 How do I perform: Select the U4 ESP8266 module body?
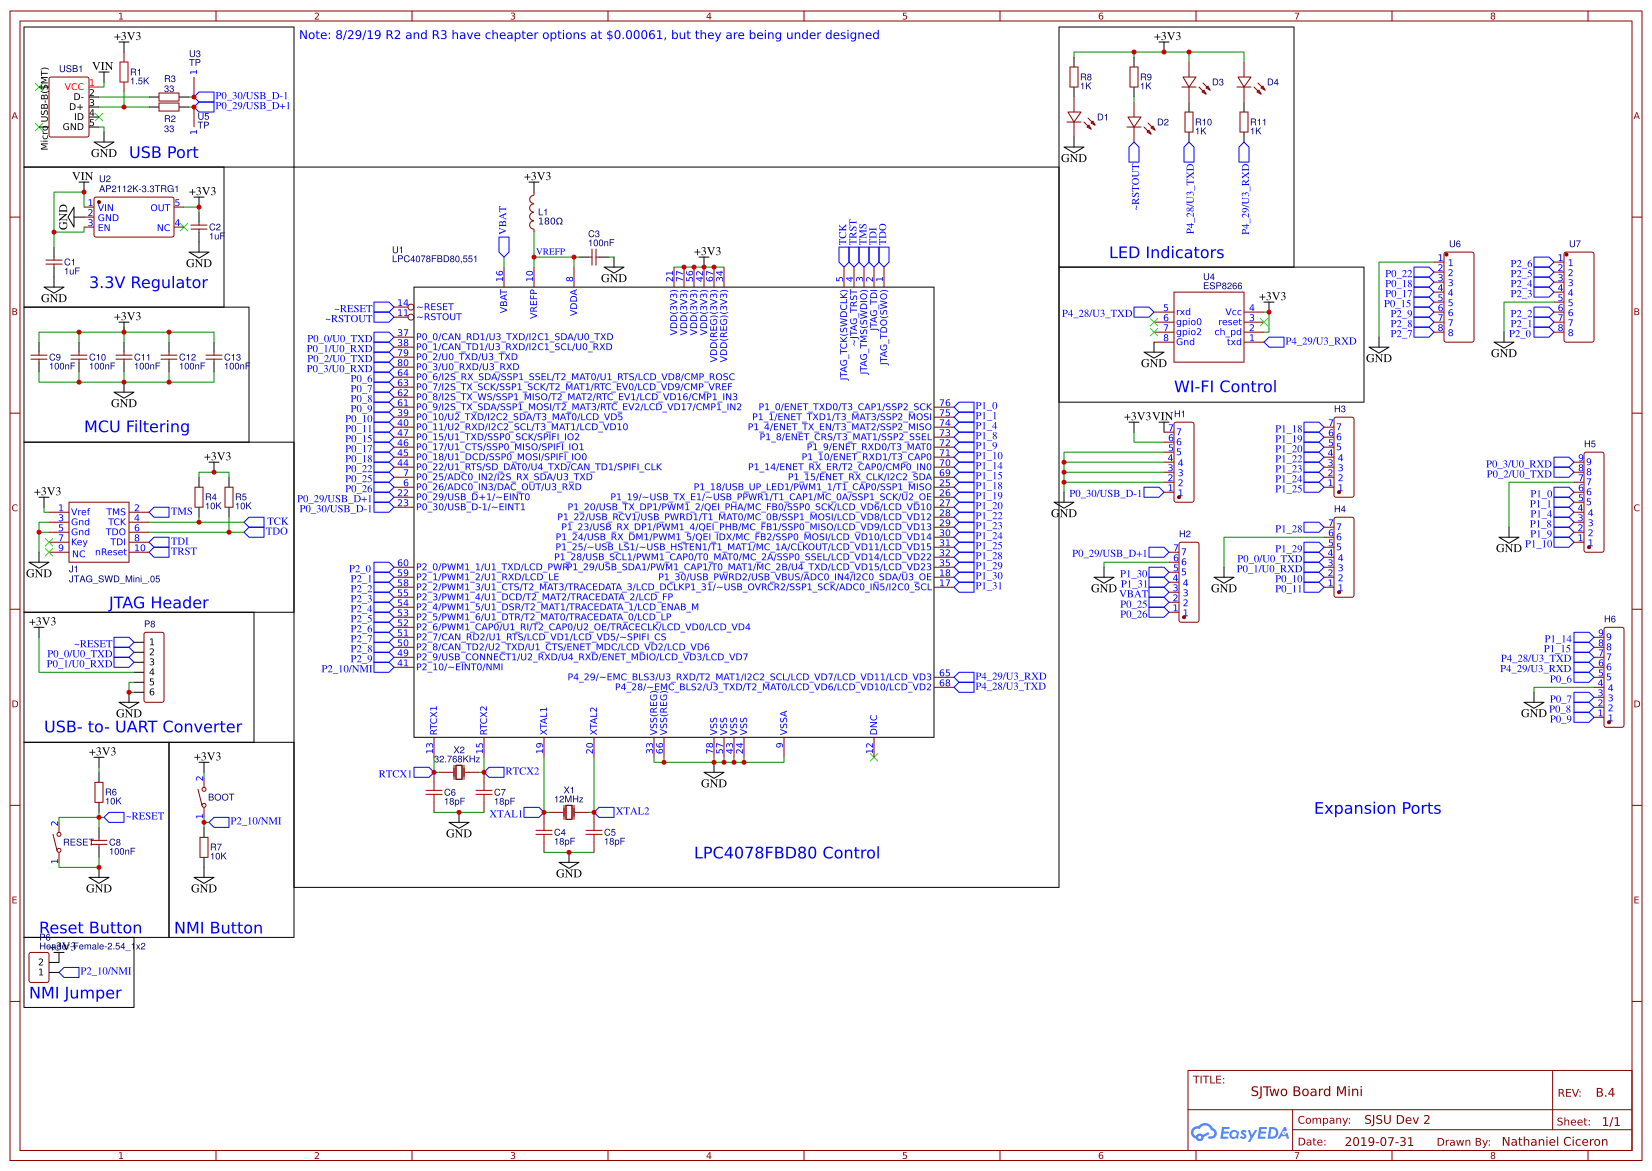click(x=1209, y=327)
